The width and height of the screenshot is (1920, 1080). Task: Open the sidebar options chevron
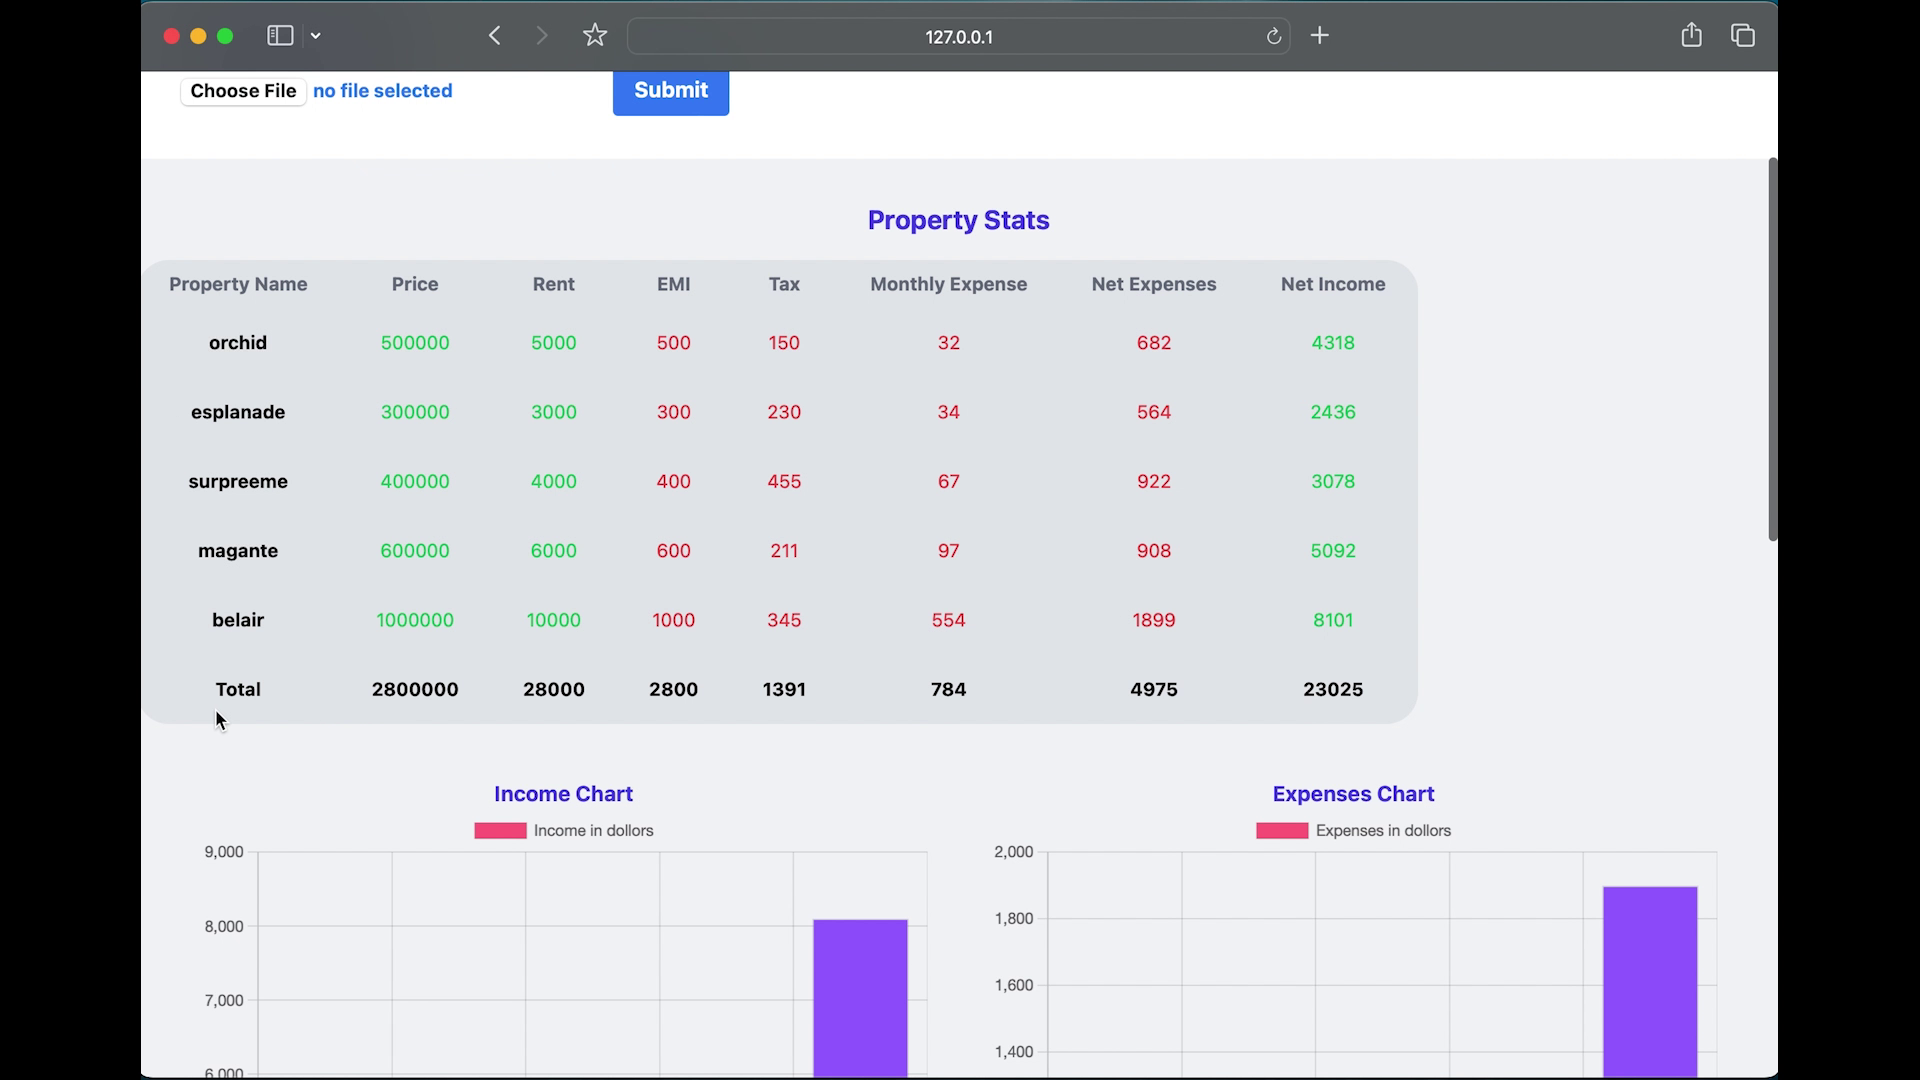316,35
